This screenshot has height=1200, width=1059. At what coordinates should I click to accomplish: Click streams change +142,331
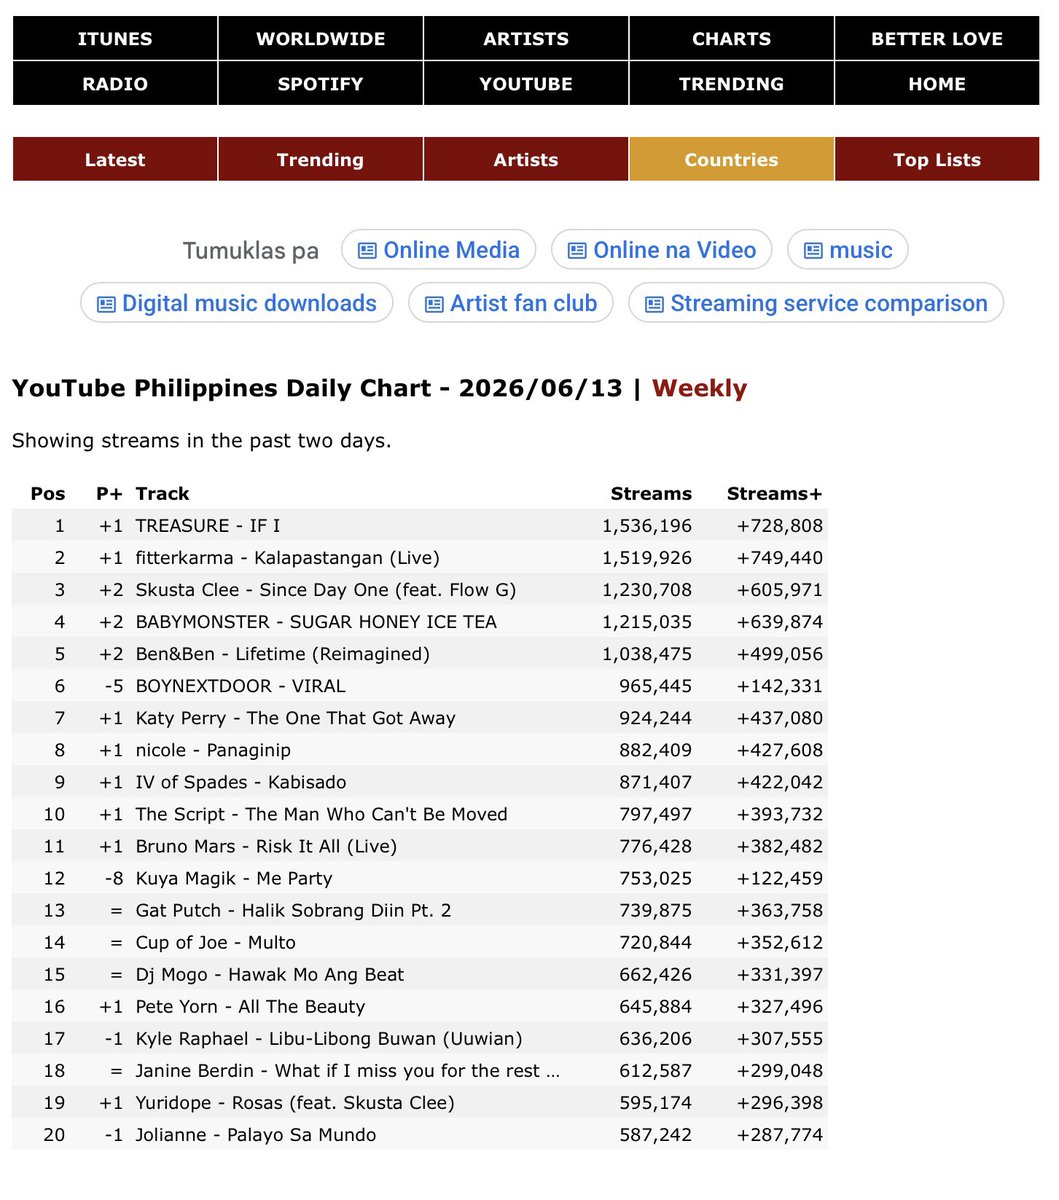click(x=780, y=686)
